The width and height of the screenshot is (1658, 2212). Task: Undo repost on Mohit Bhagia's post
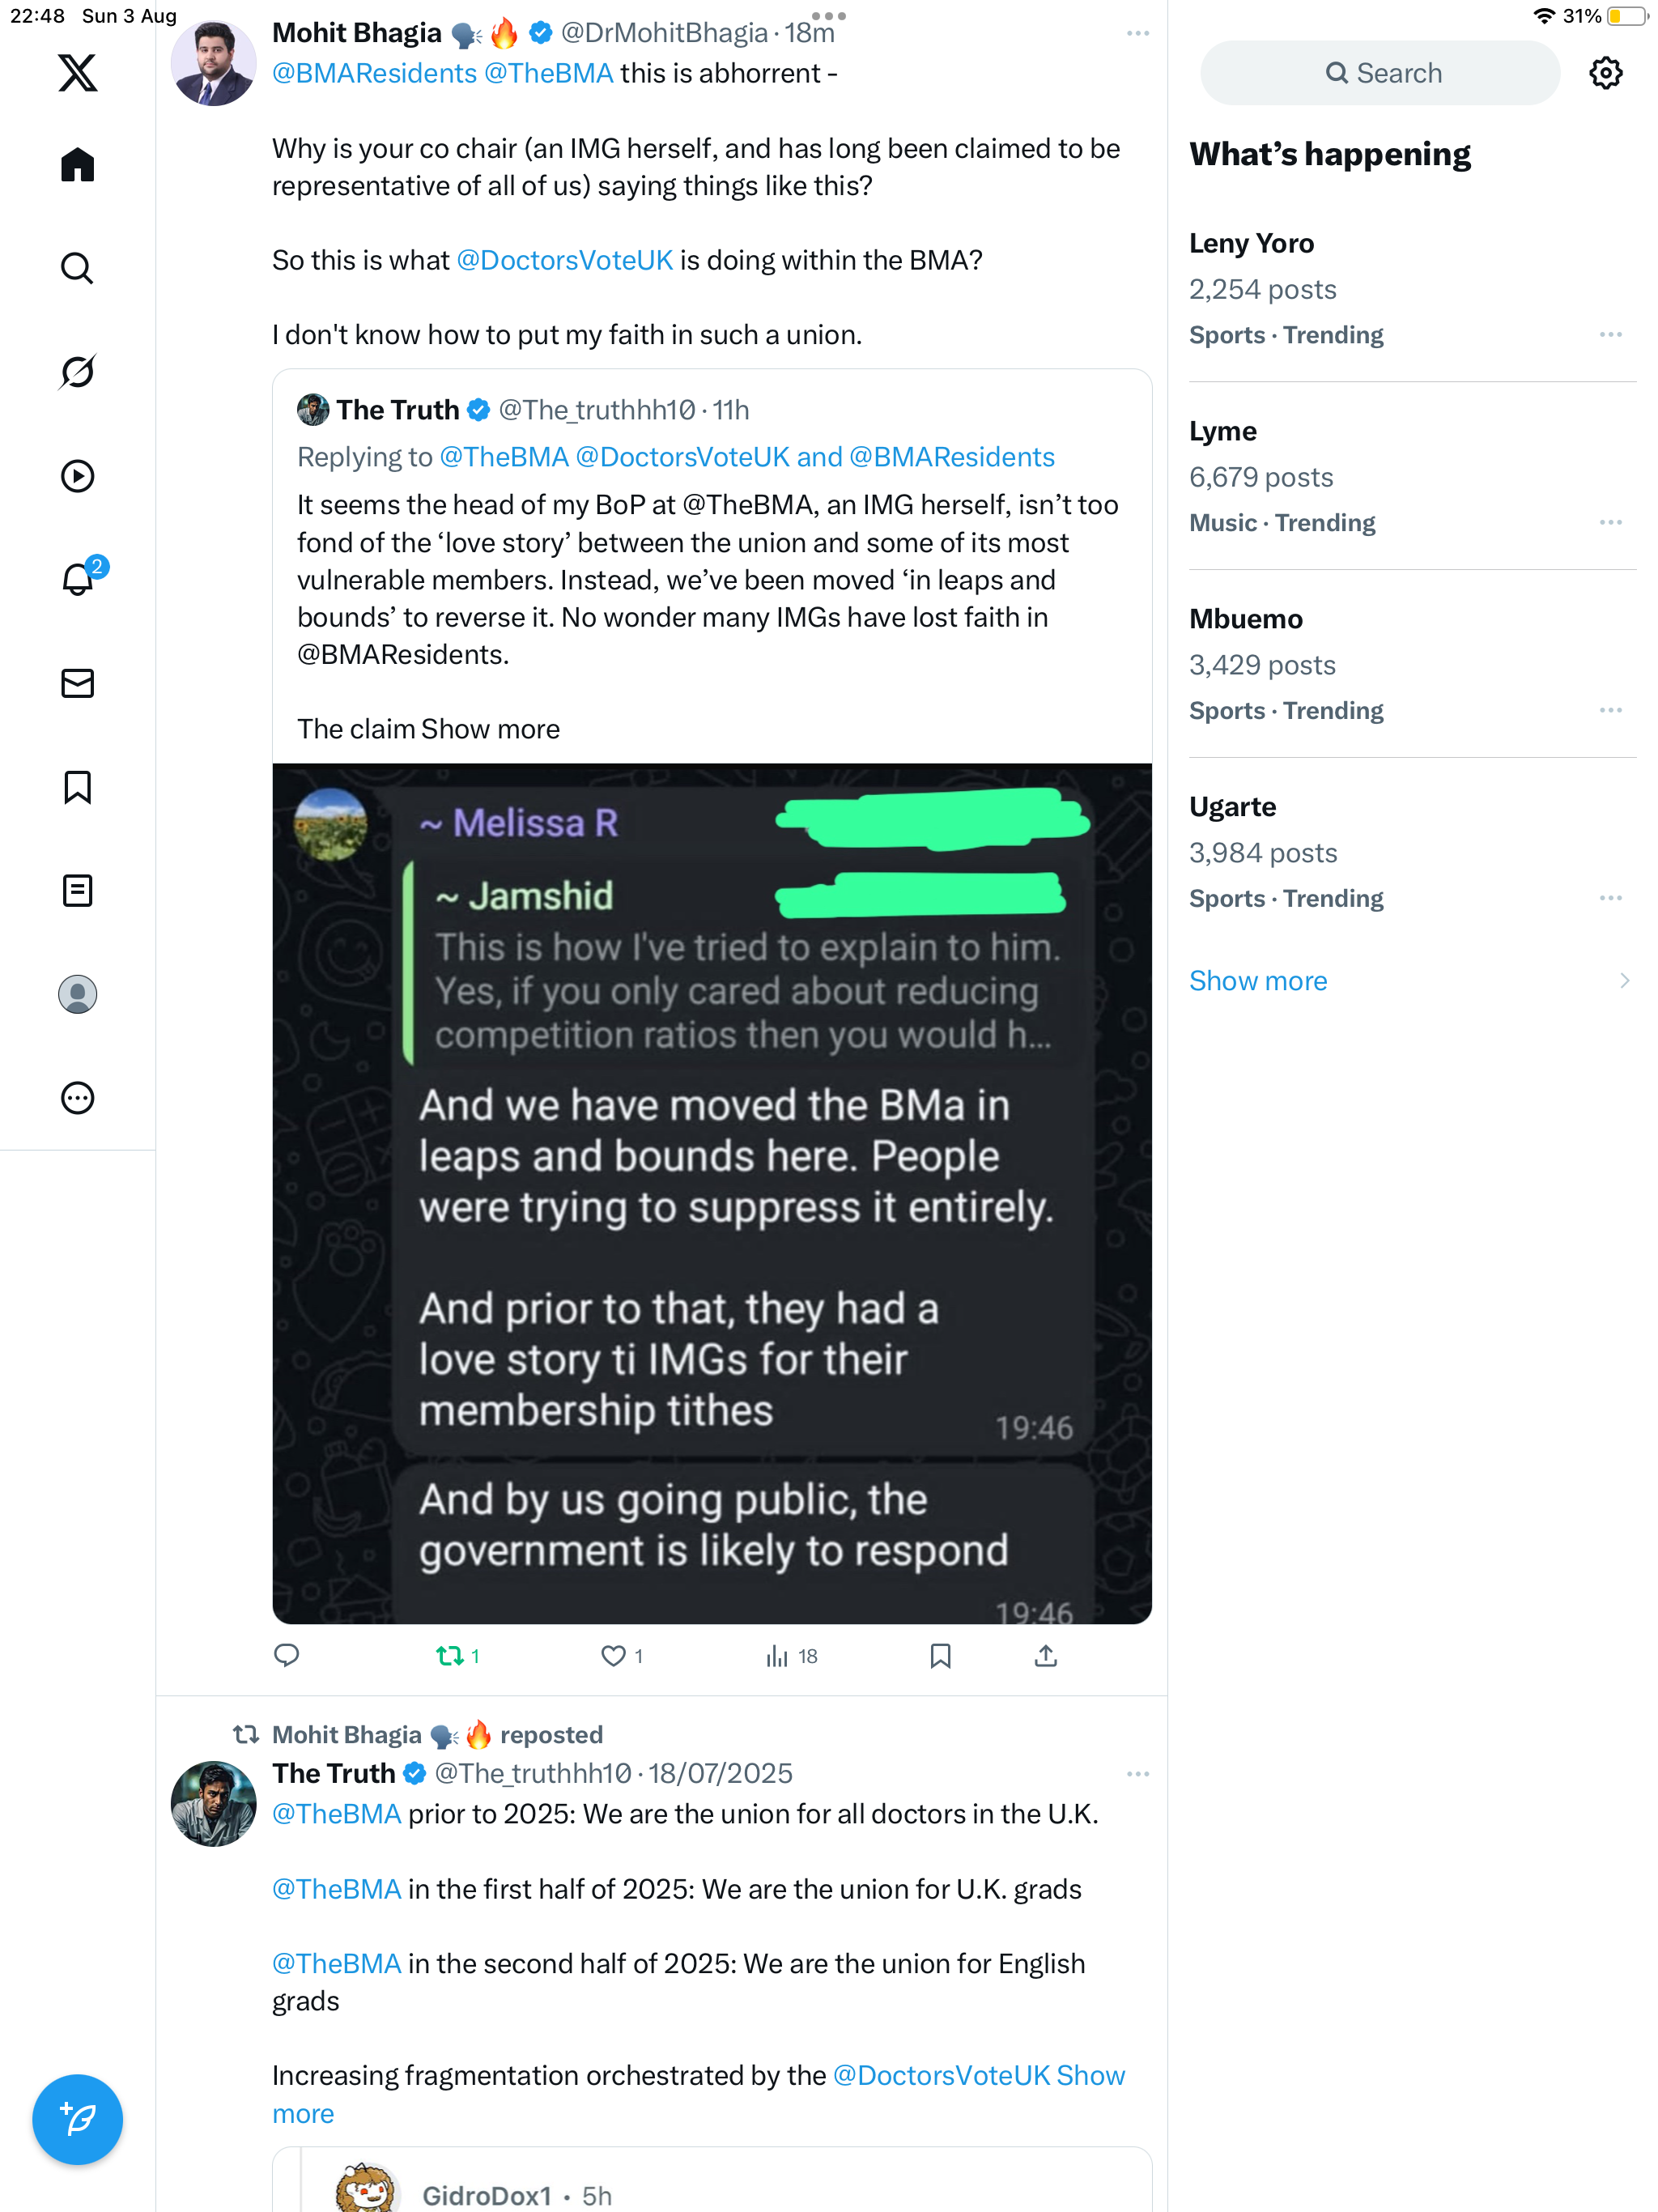pyautogui.click(x=450, y=1656)
